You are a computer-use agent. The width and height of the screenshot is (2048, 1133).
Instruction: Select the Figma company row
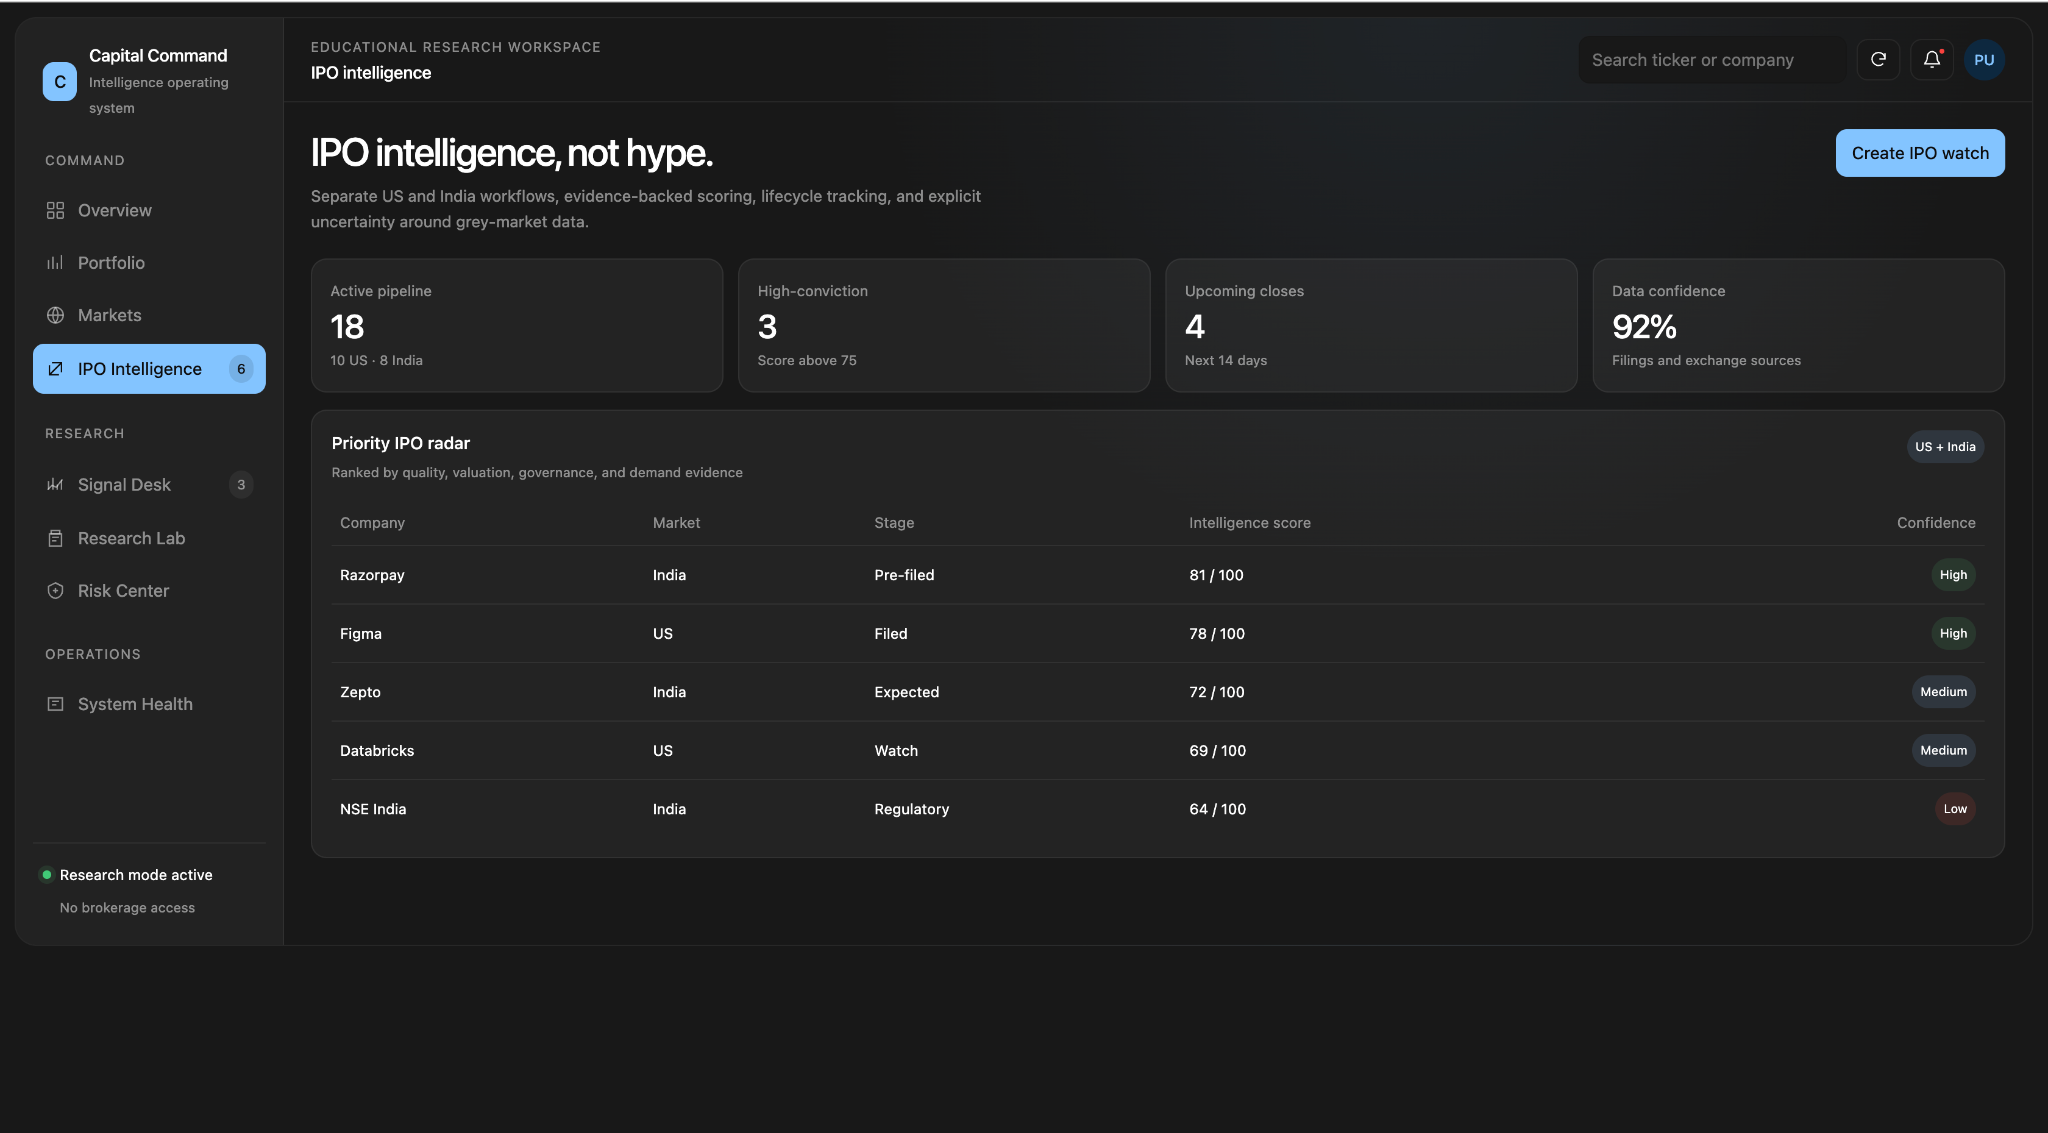click(x=1158, y=634)
